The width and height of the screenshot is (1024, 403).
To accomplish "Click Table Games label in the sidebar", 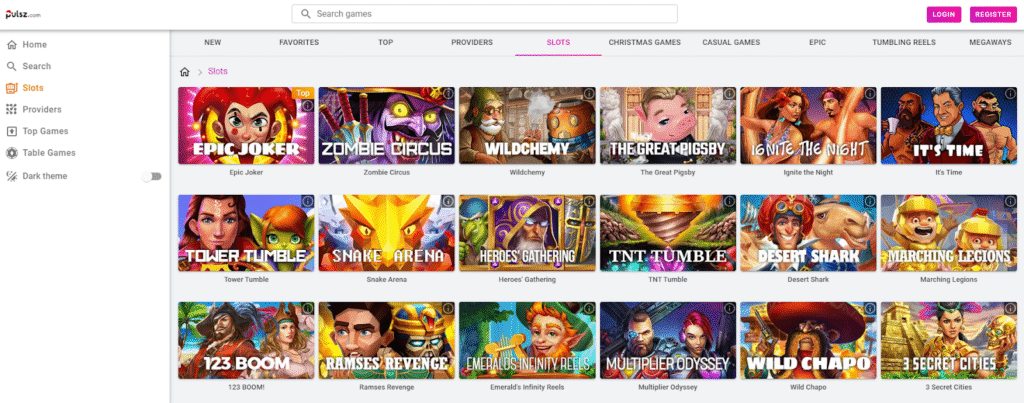I will click(x=49, y=153).
